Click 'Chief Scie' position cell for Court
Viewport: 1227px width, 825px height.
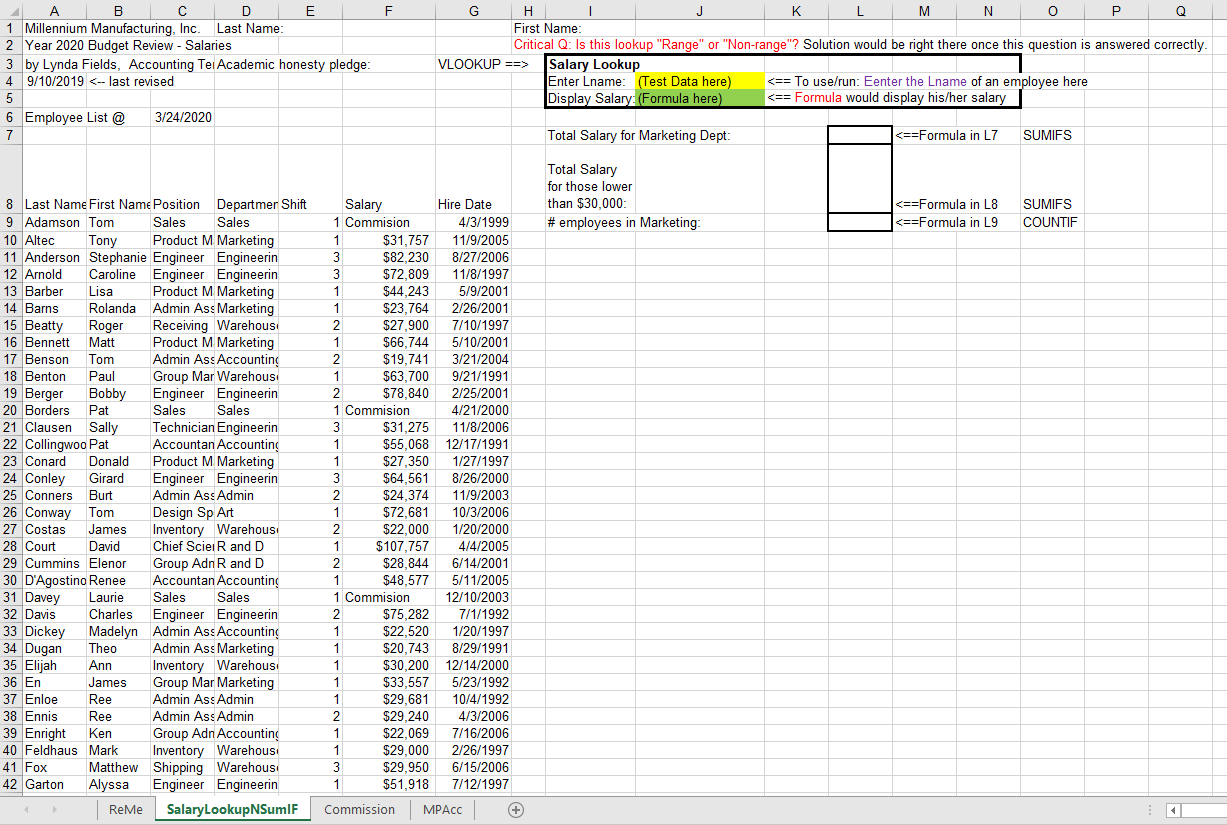[182, 546]
